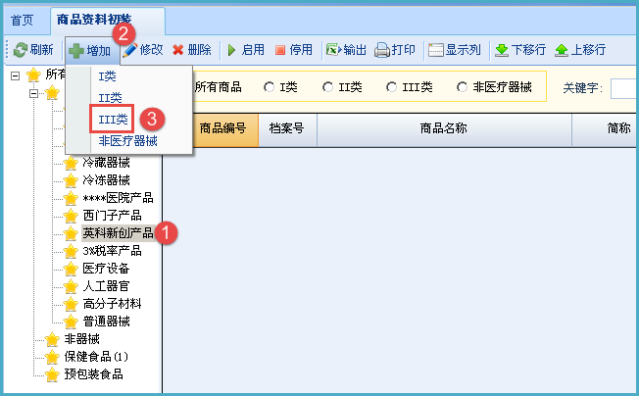Collapse the second-level tree node expander

[x=34, y=93]
